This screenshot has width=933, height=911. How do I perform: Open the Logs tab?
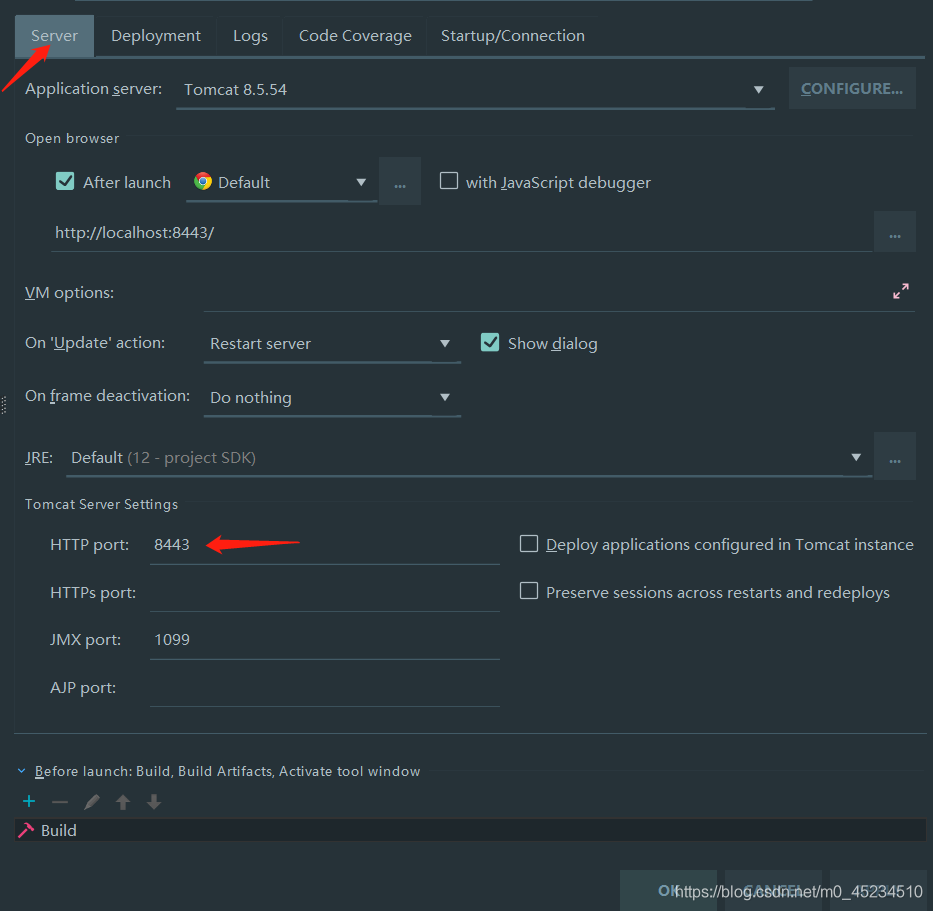point(250,36)
